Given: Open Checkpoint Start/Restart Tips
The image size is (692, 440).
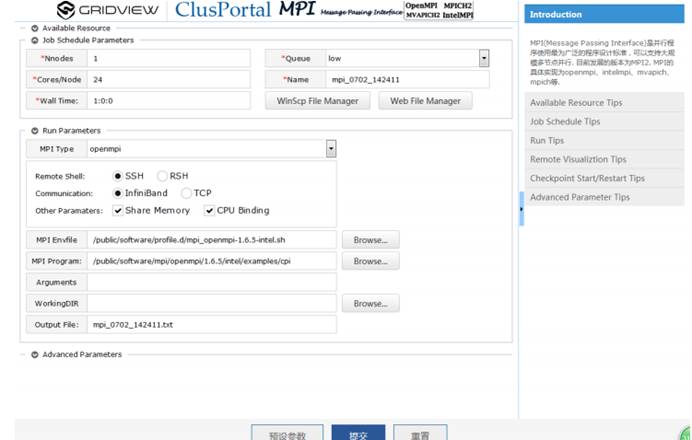Looking at the screenshot, I should pyautogui.click(x=604, y=178).
